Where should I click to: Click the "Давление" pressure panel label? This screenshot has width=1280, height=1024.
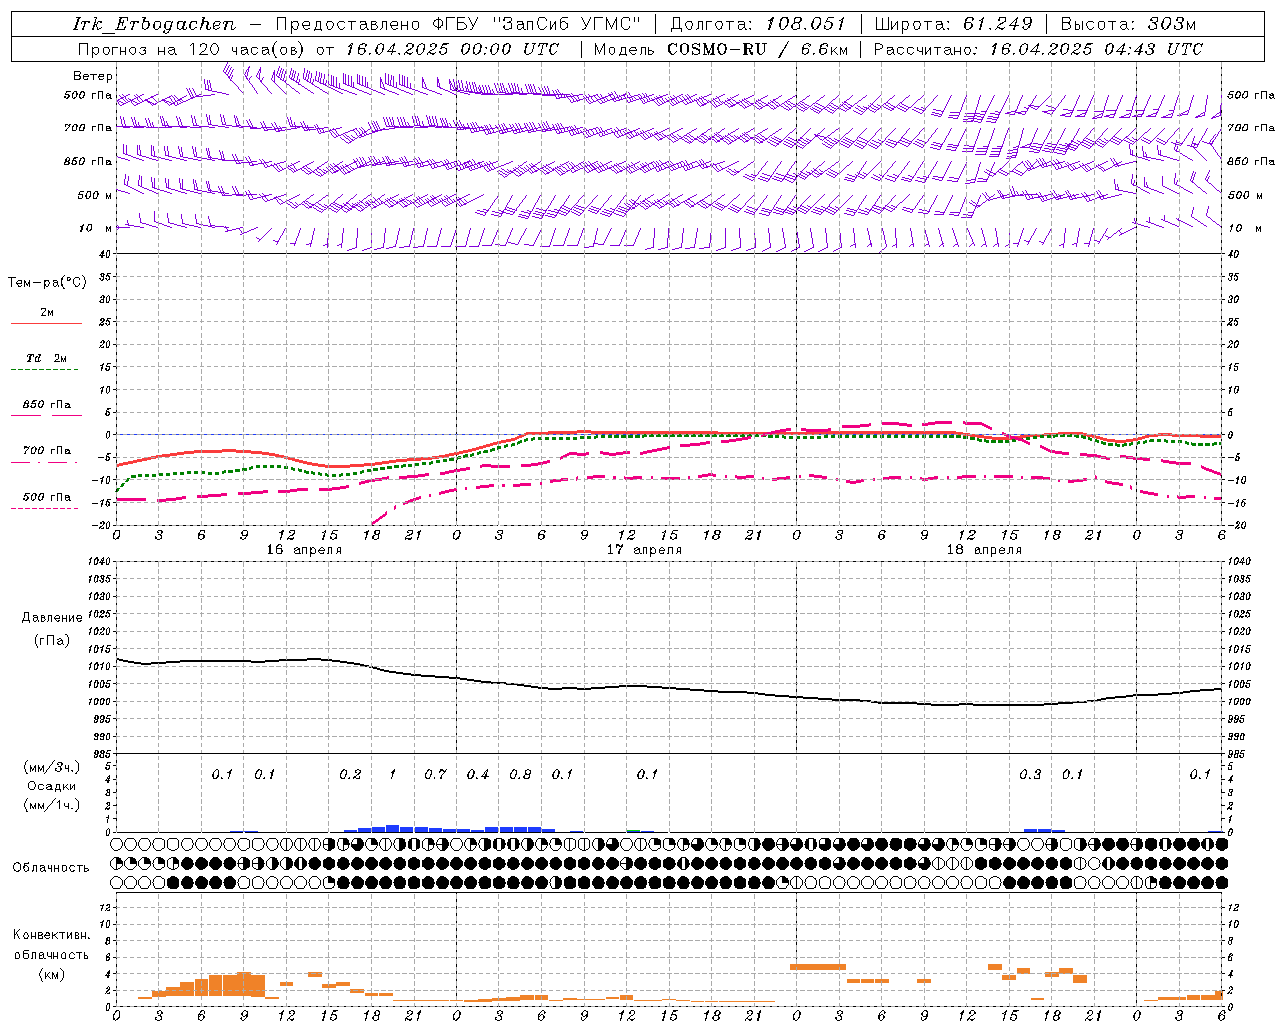pos(52,618)
